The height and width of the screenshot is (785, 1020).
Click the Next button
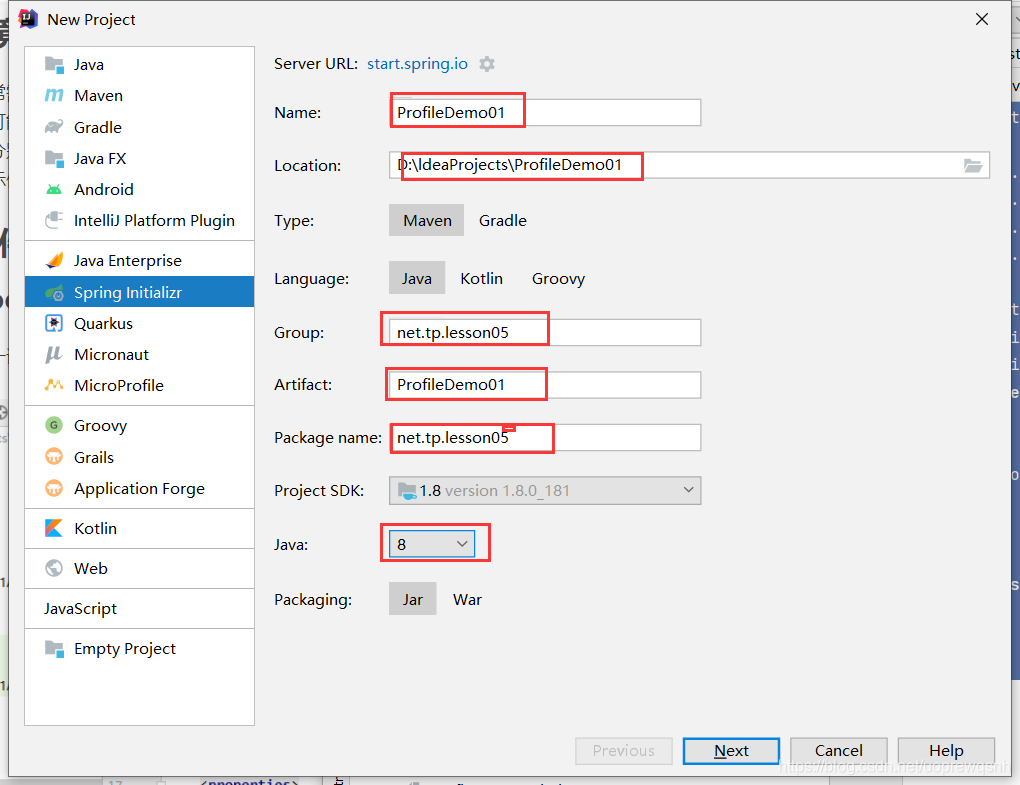click(x=731, y=751)
